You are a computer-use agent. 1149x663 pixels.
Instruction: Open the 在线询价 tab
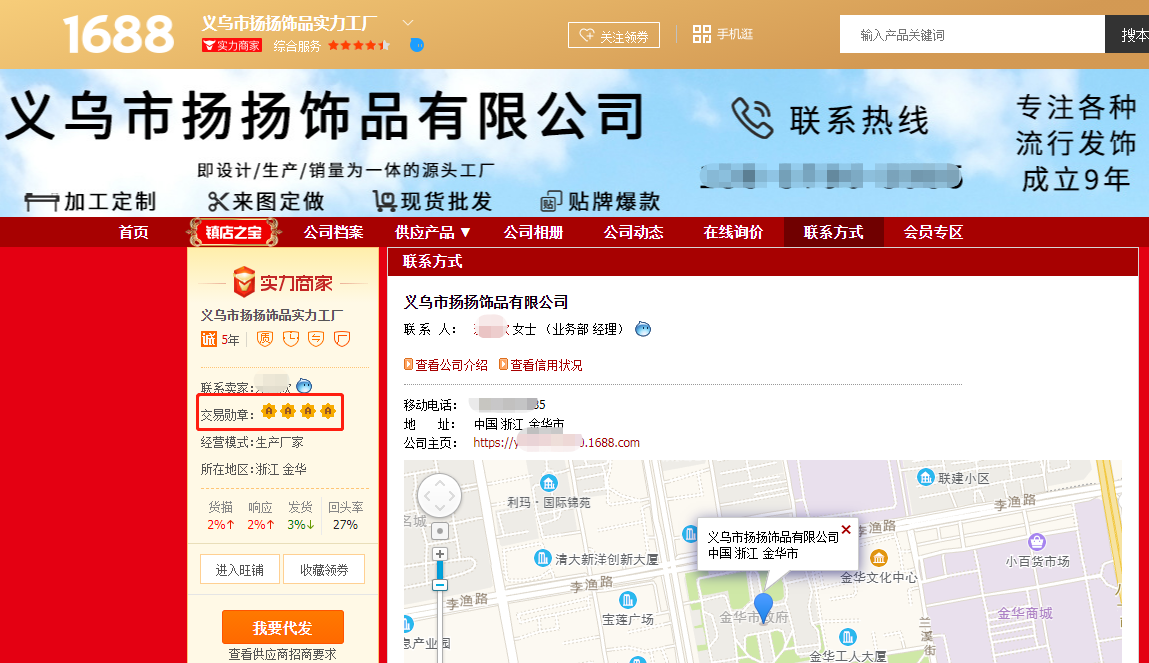click(x=733, y=232)
